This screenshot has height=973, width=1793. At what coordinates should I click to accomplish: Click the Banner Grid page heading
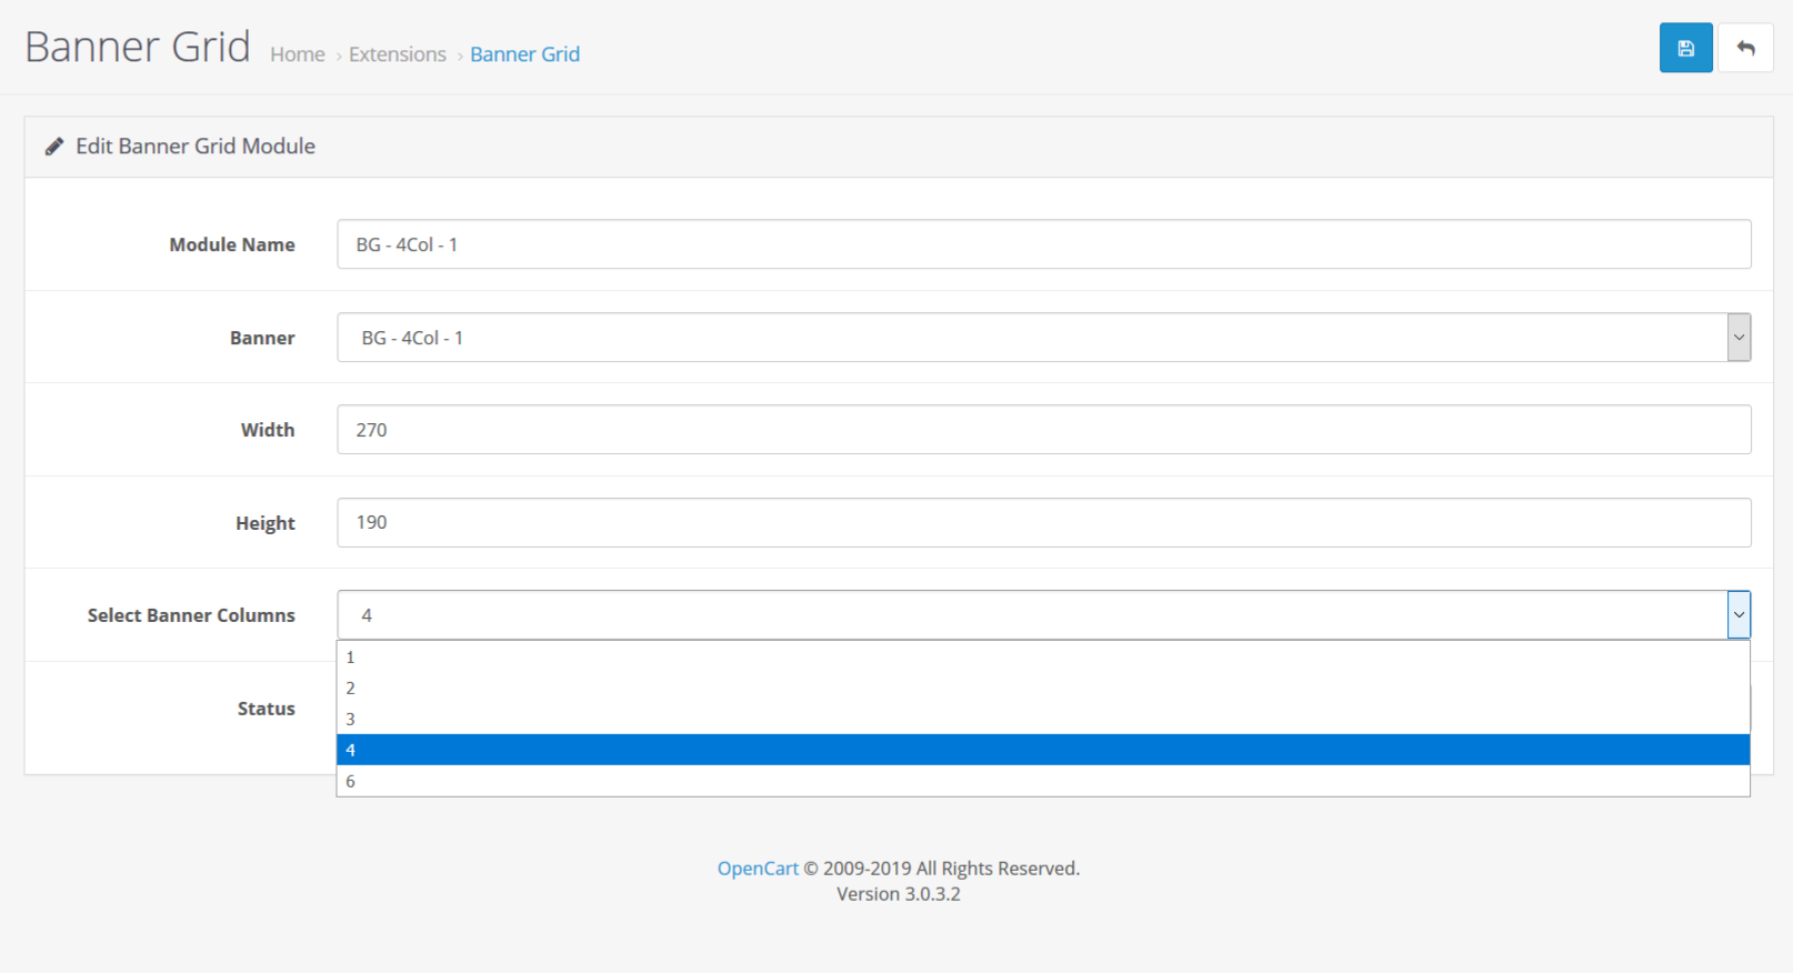[138, 47]
